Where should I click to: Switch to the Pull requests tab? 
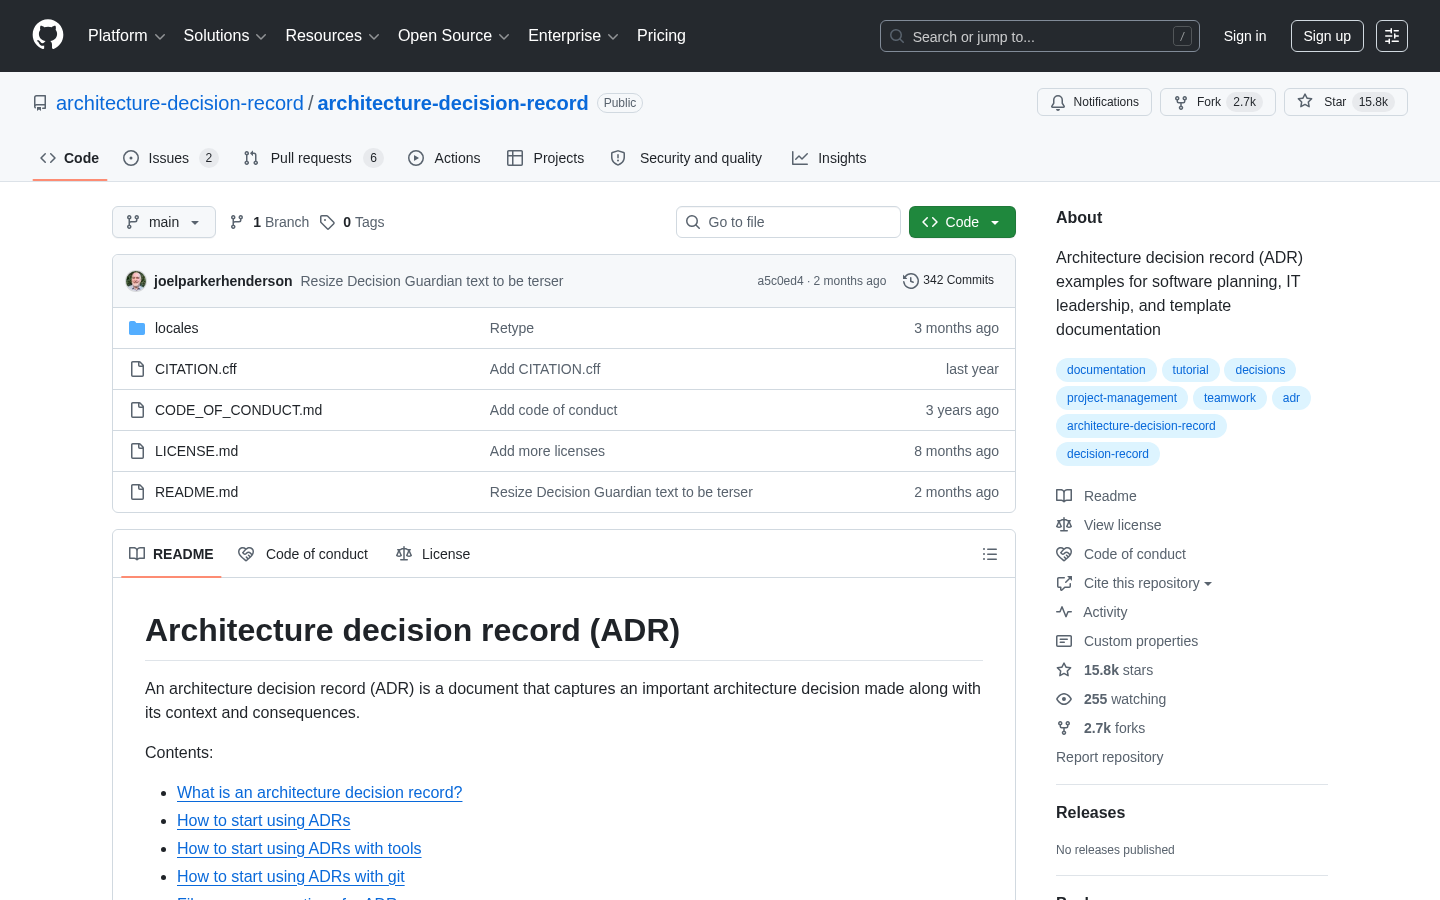click(313, 158)
